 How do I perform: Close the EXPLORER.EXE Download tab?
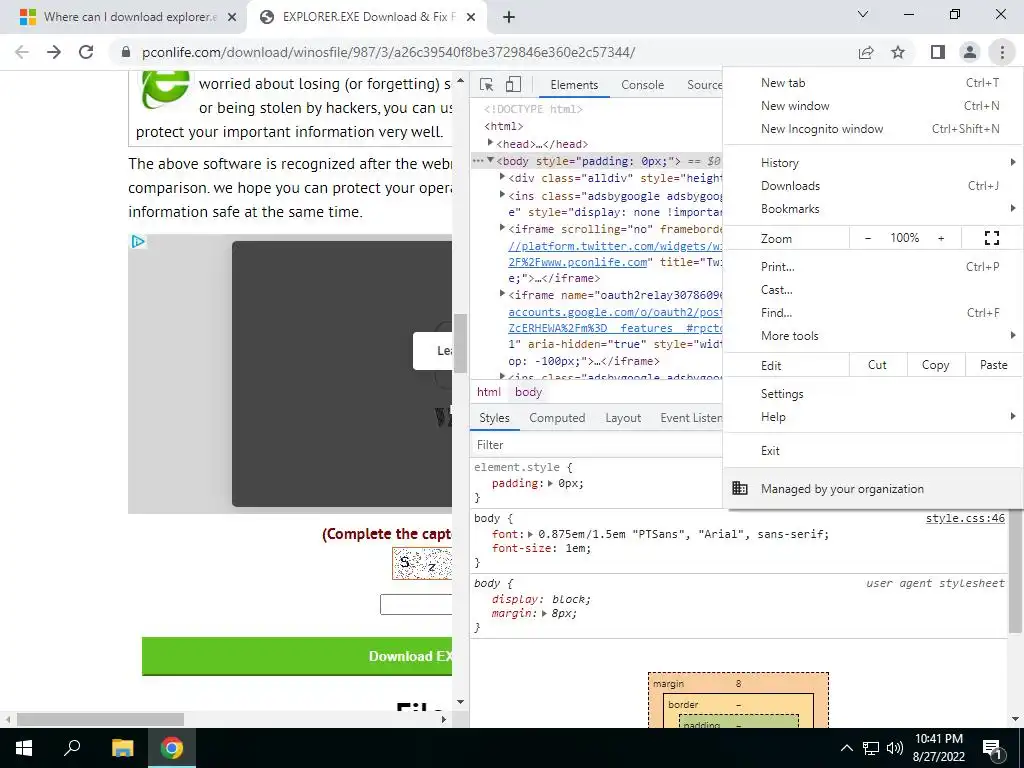[471, 18]
